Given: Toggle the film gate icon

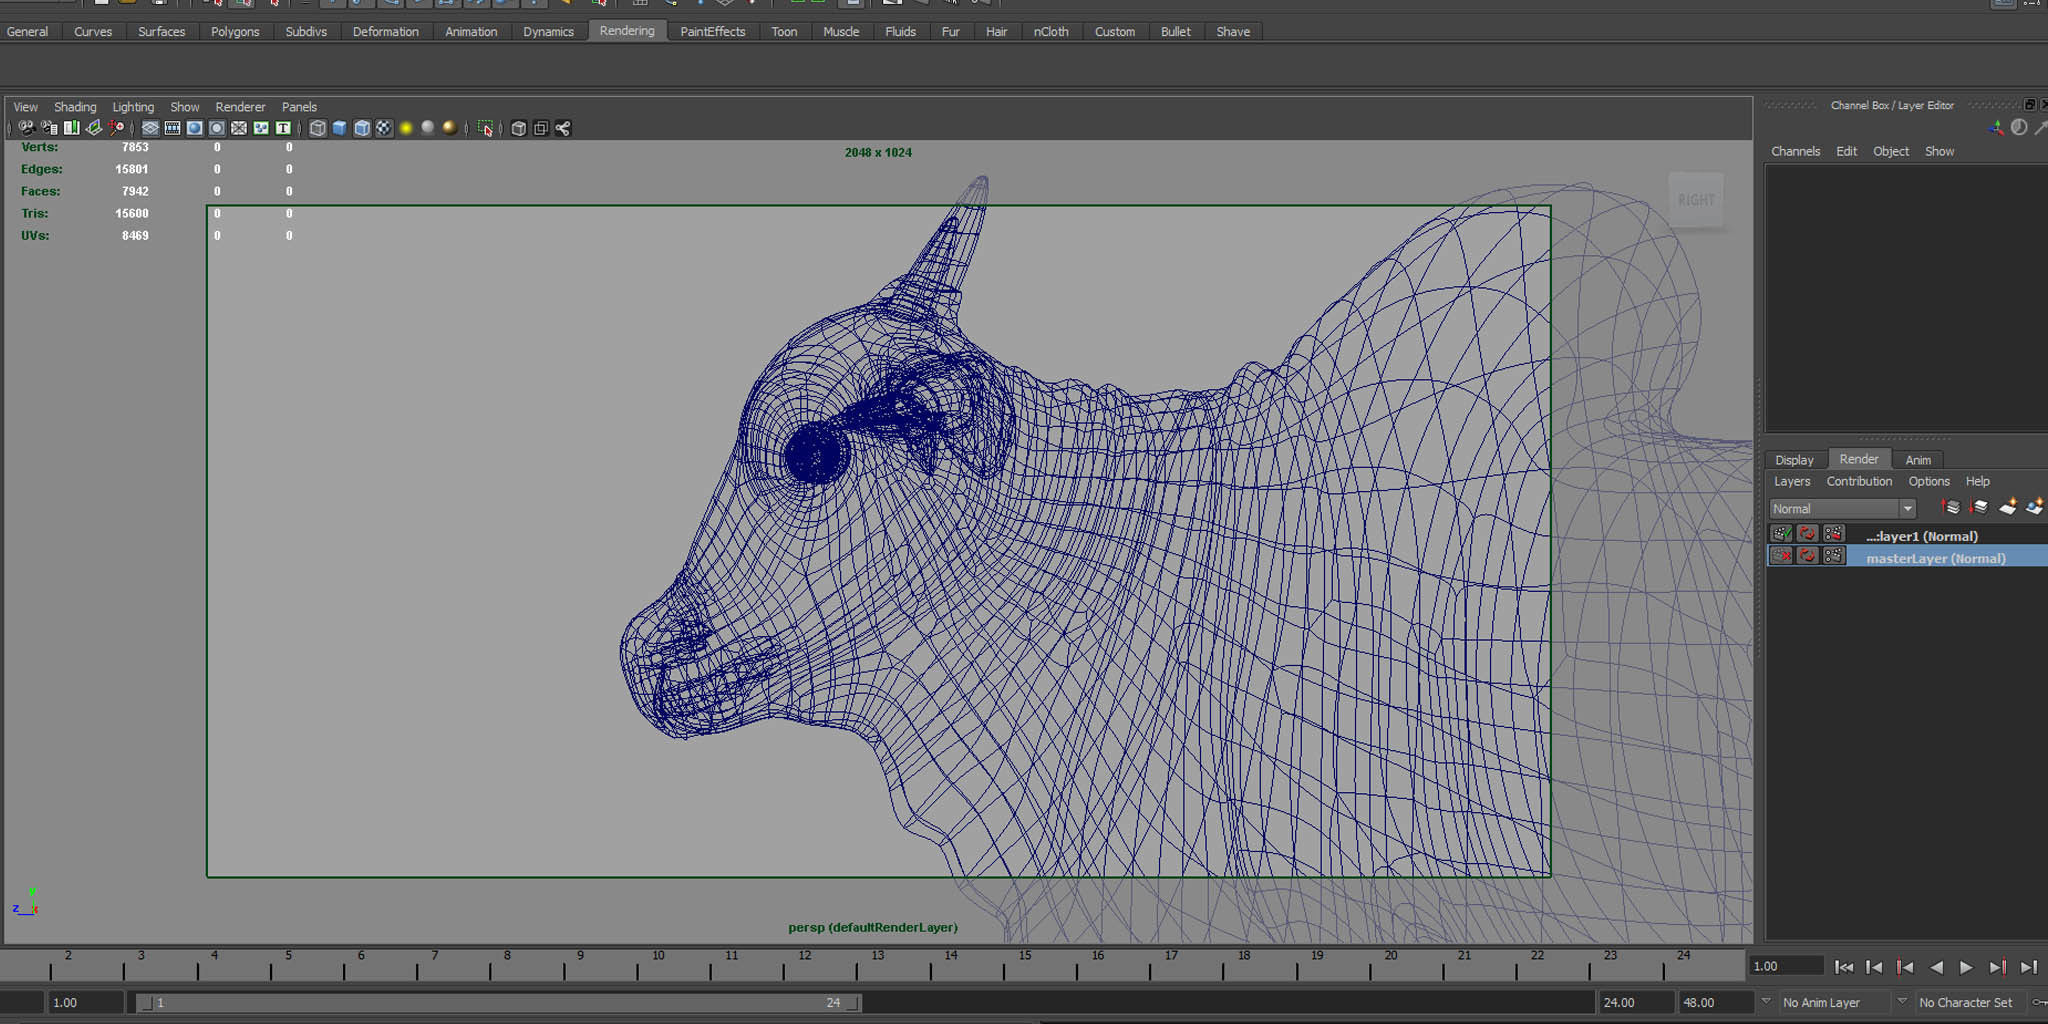Looking at the screenshot, I should pos(172,128).
